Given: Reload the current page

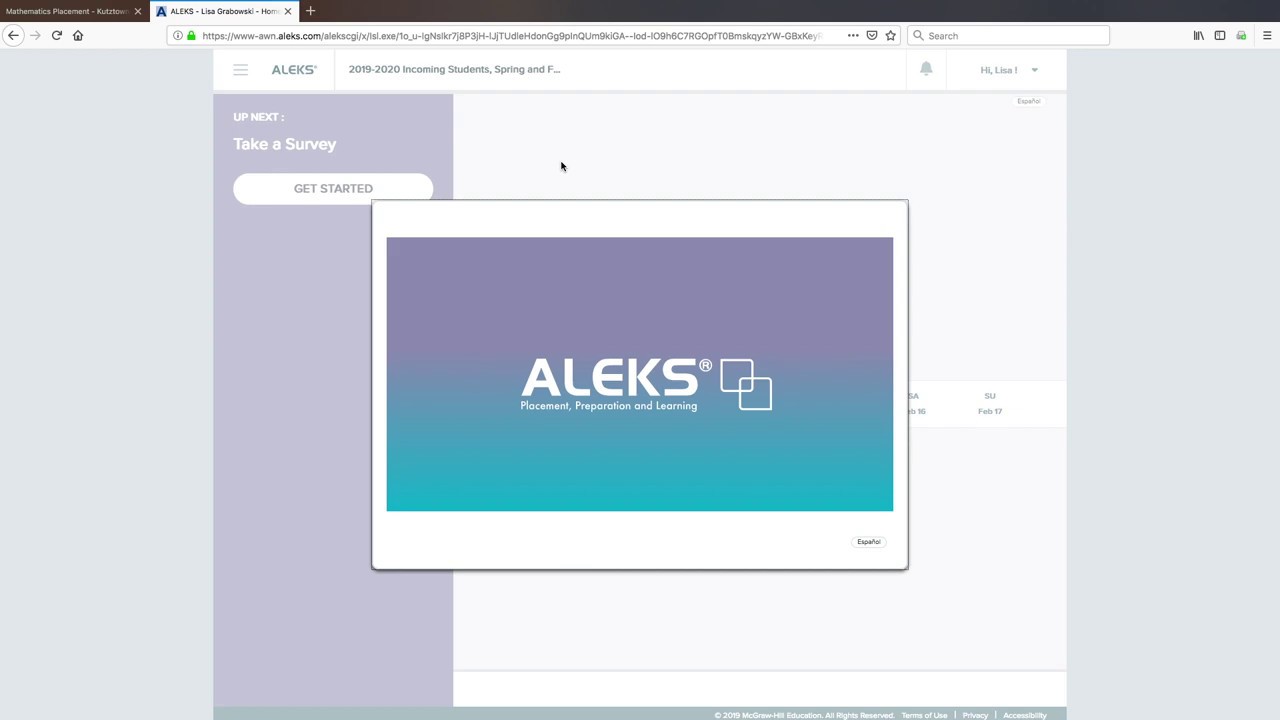Looking at the screenshot, I should (57, 35).
